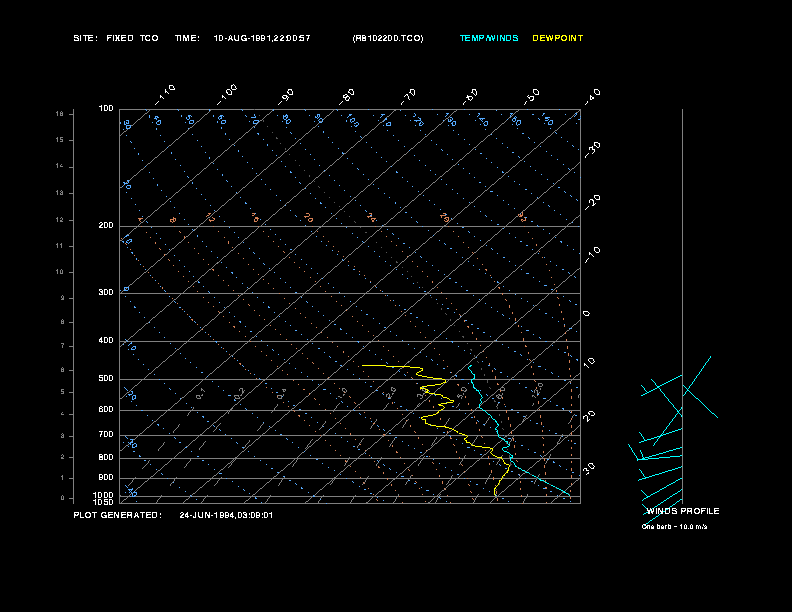Image resolution: width=792 pixels, height=612 pixels.
Task: Click the 400 pressure level label
Action: point(106,340)
